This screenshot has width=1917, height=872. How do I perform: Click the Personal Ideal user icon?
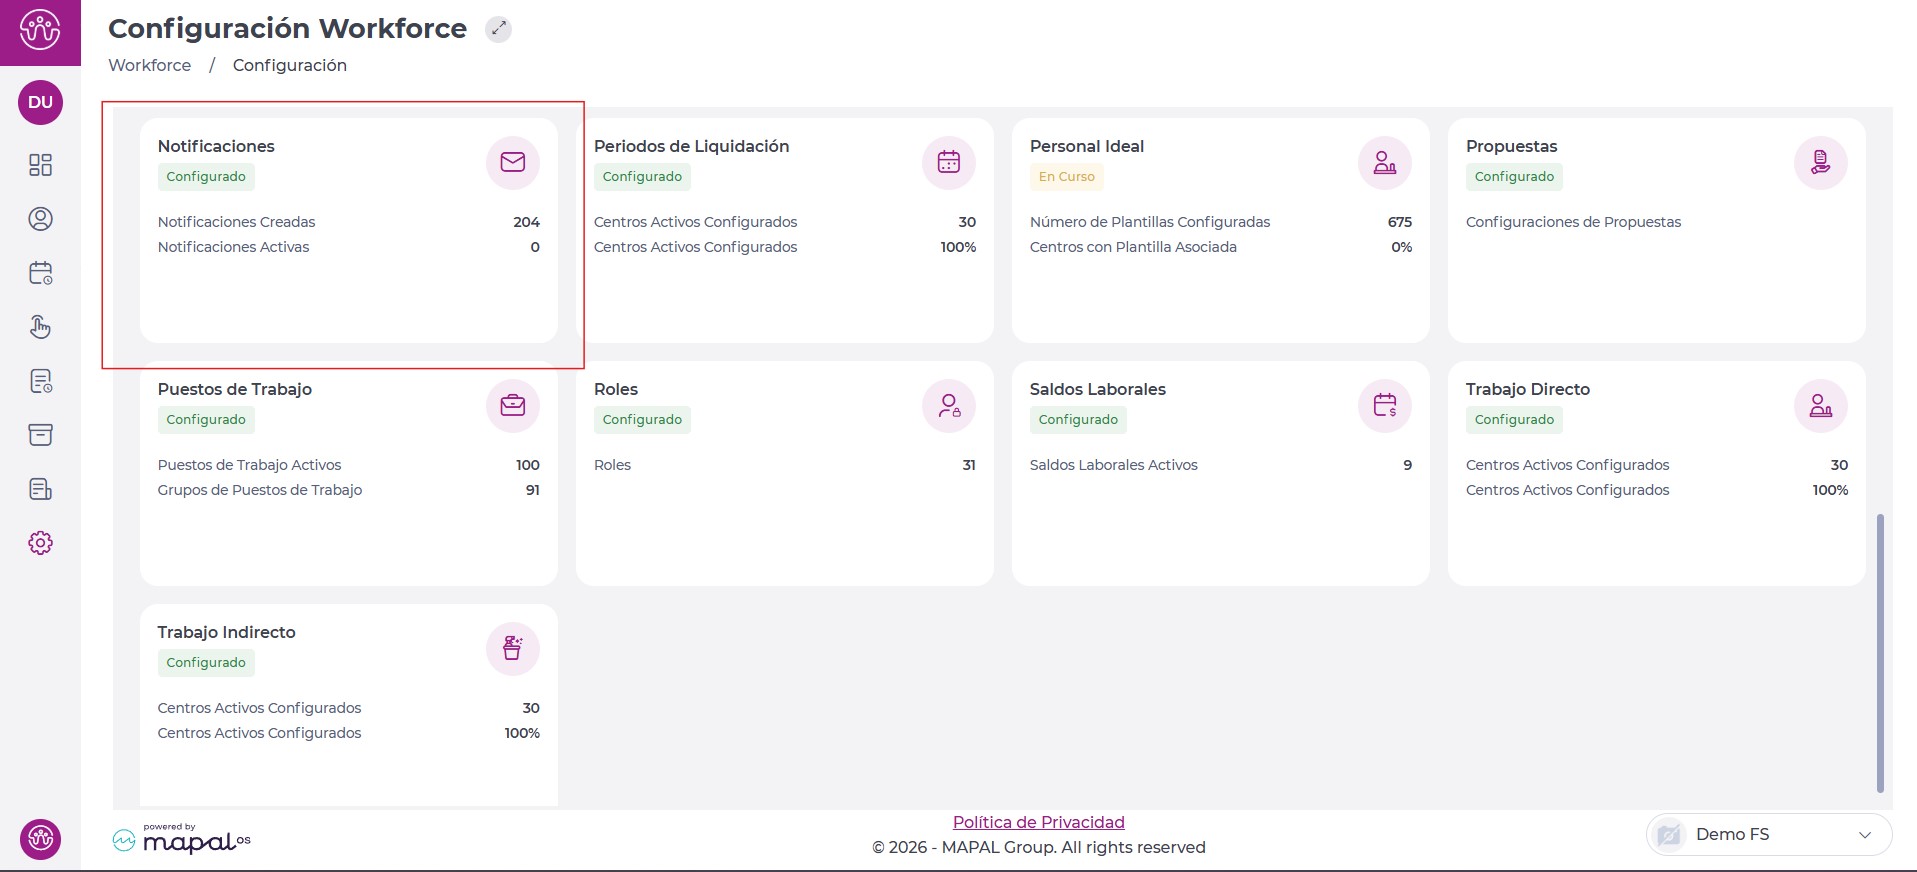(1384, 162)
